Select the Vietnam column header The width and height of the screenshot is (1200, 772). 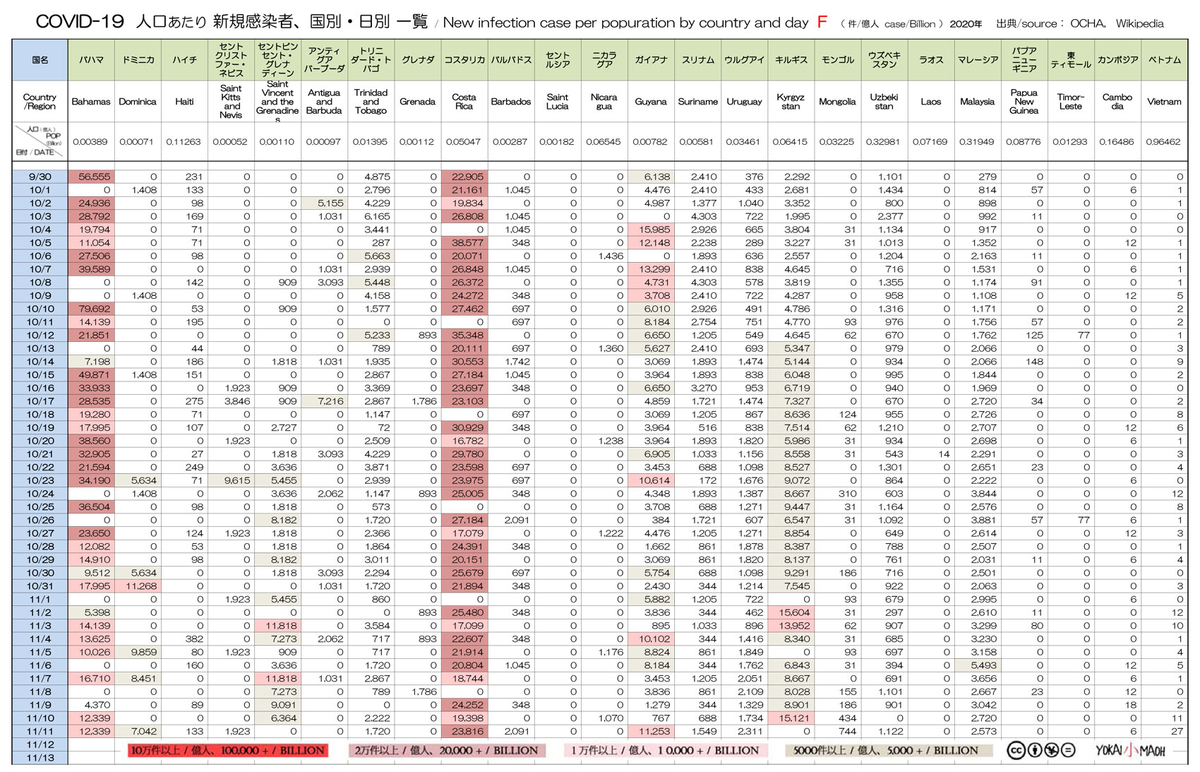tap(1164, 102)
